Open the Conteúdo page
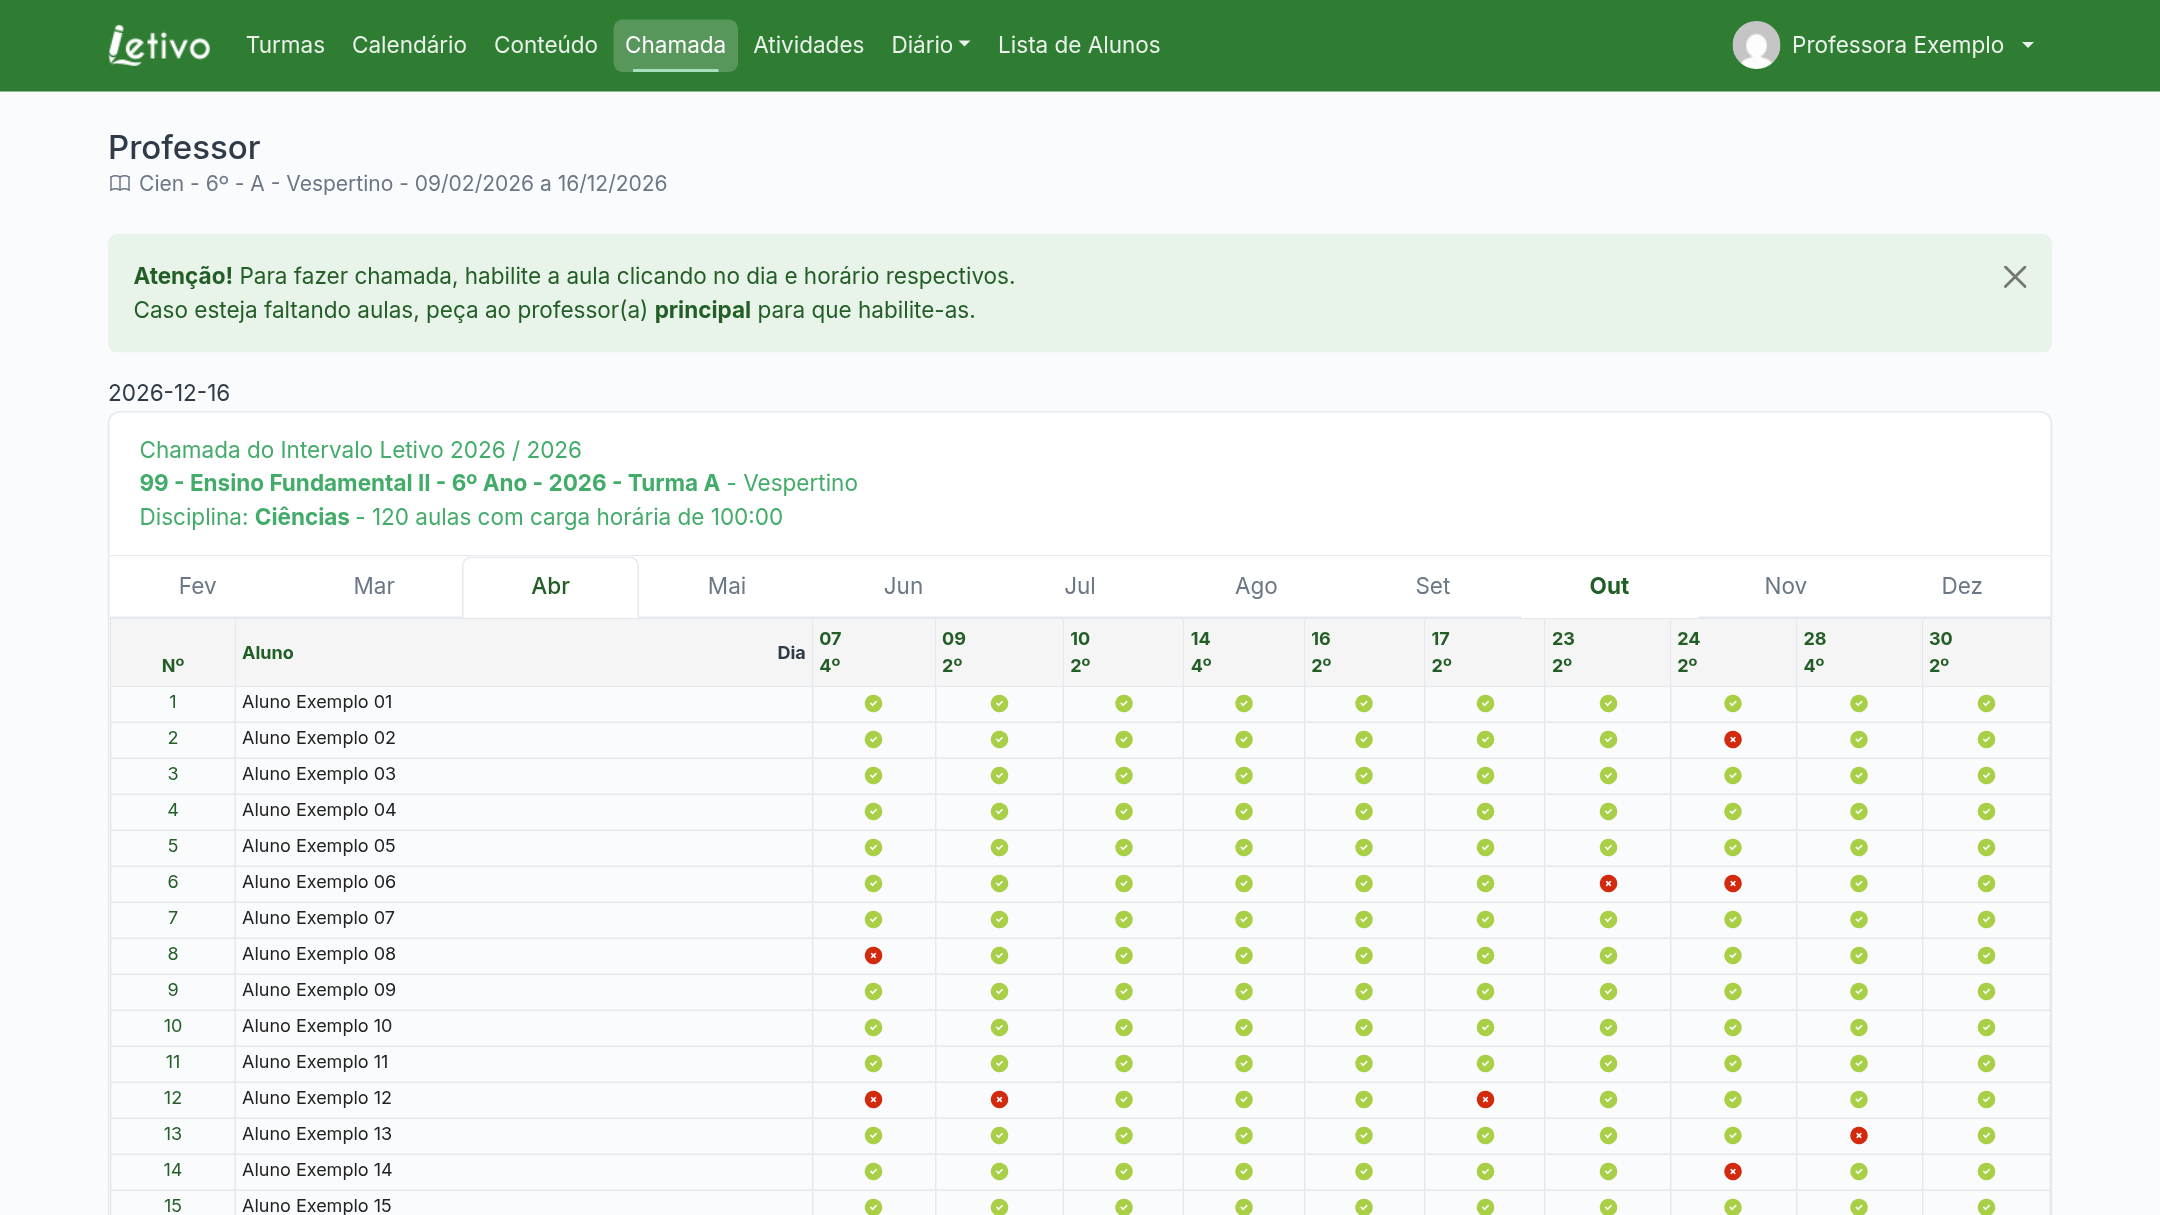2160x1215 pixels. [x=546, y=45]
